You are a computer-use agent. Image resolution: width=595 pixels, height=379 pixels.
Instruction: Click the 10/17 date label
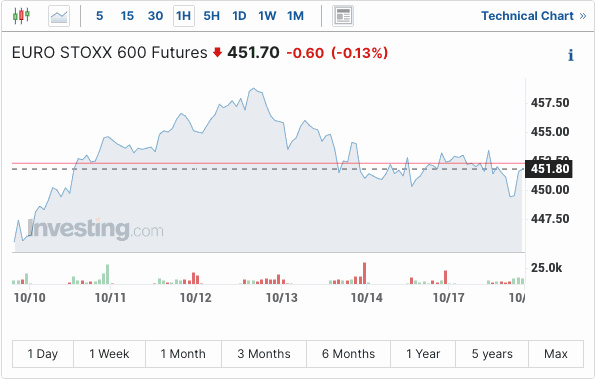(x=449, y=298)
